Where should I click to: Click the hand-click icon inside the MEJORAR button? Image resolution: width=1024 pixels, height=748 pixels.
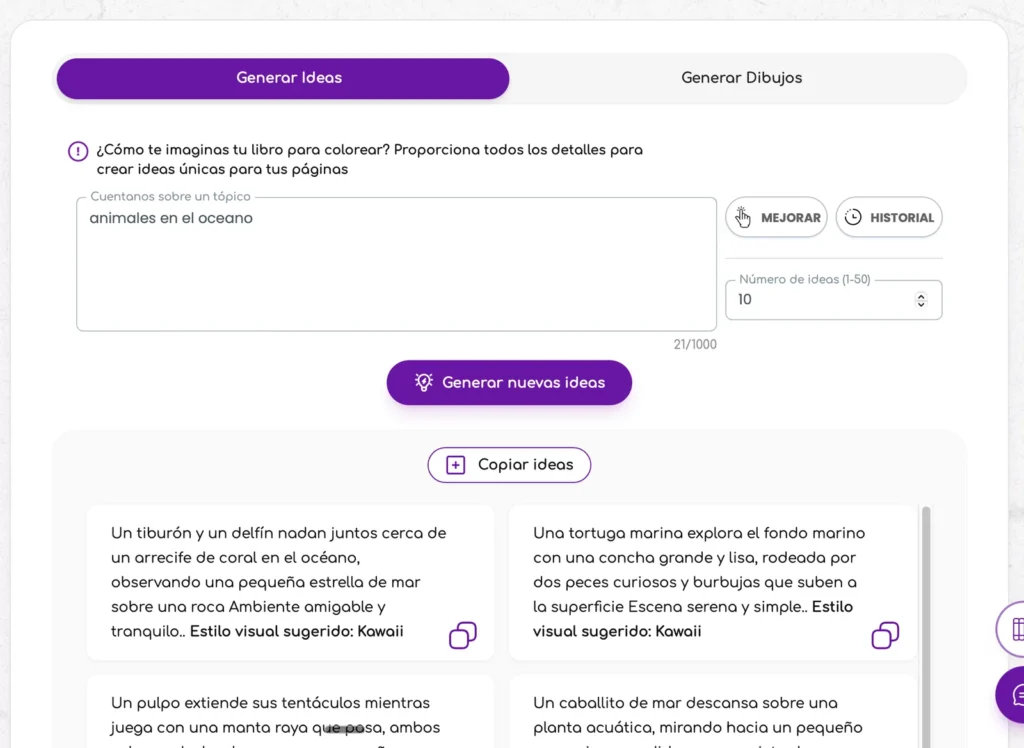tap(743, 217)
